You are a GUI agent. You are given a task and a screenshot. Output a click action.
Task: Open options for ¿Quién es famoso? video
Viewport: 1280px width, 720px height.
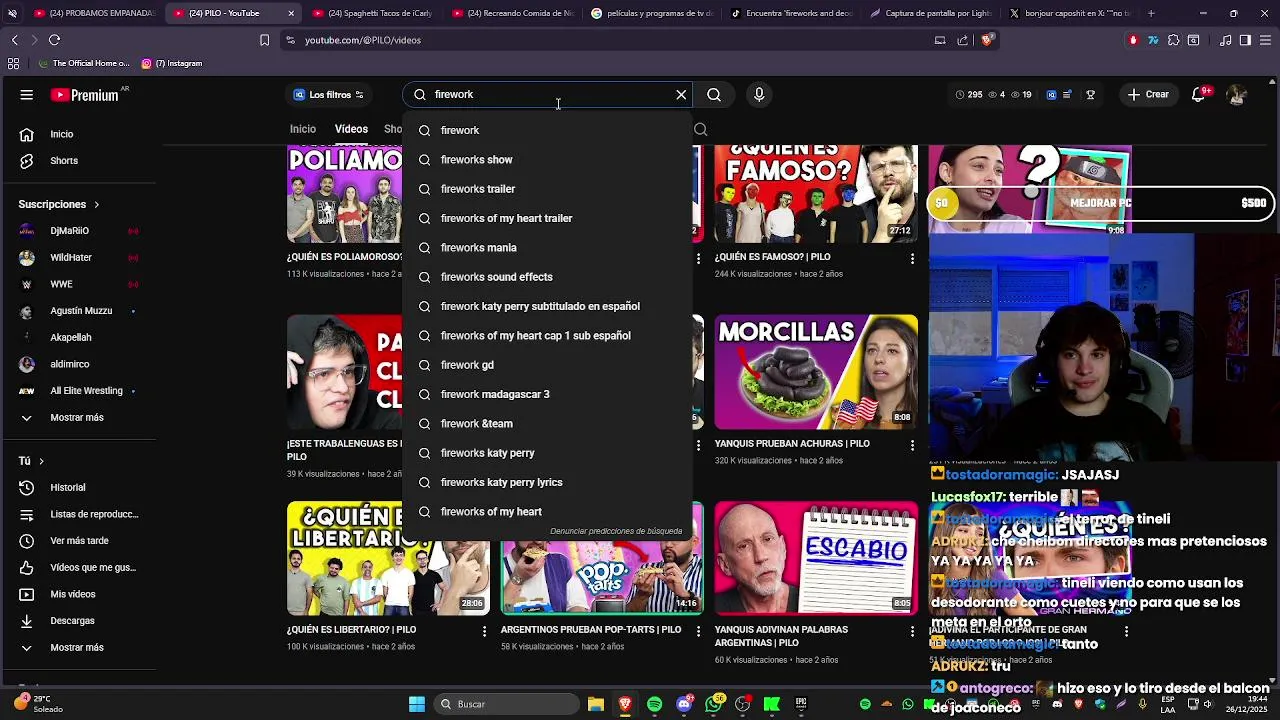(912, 258)
